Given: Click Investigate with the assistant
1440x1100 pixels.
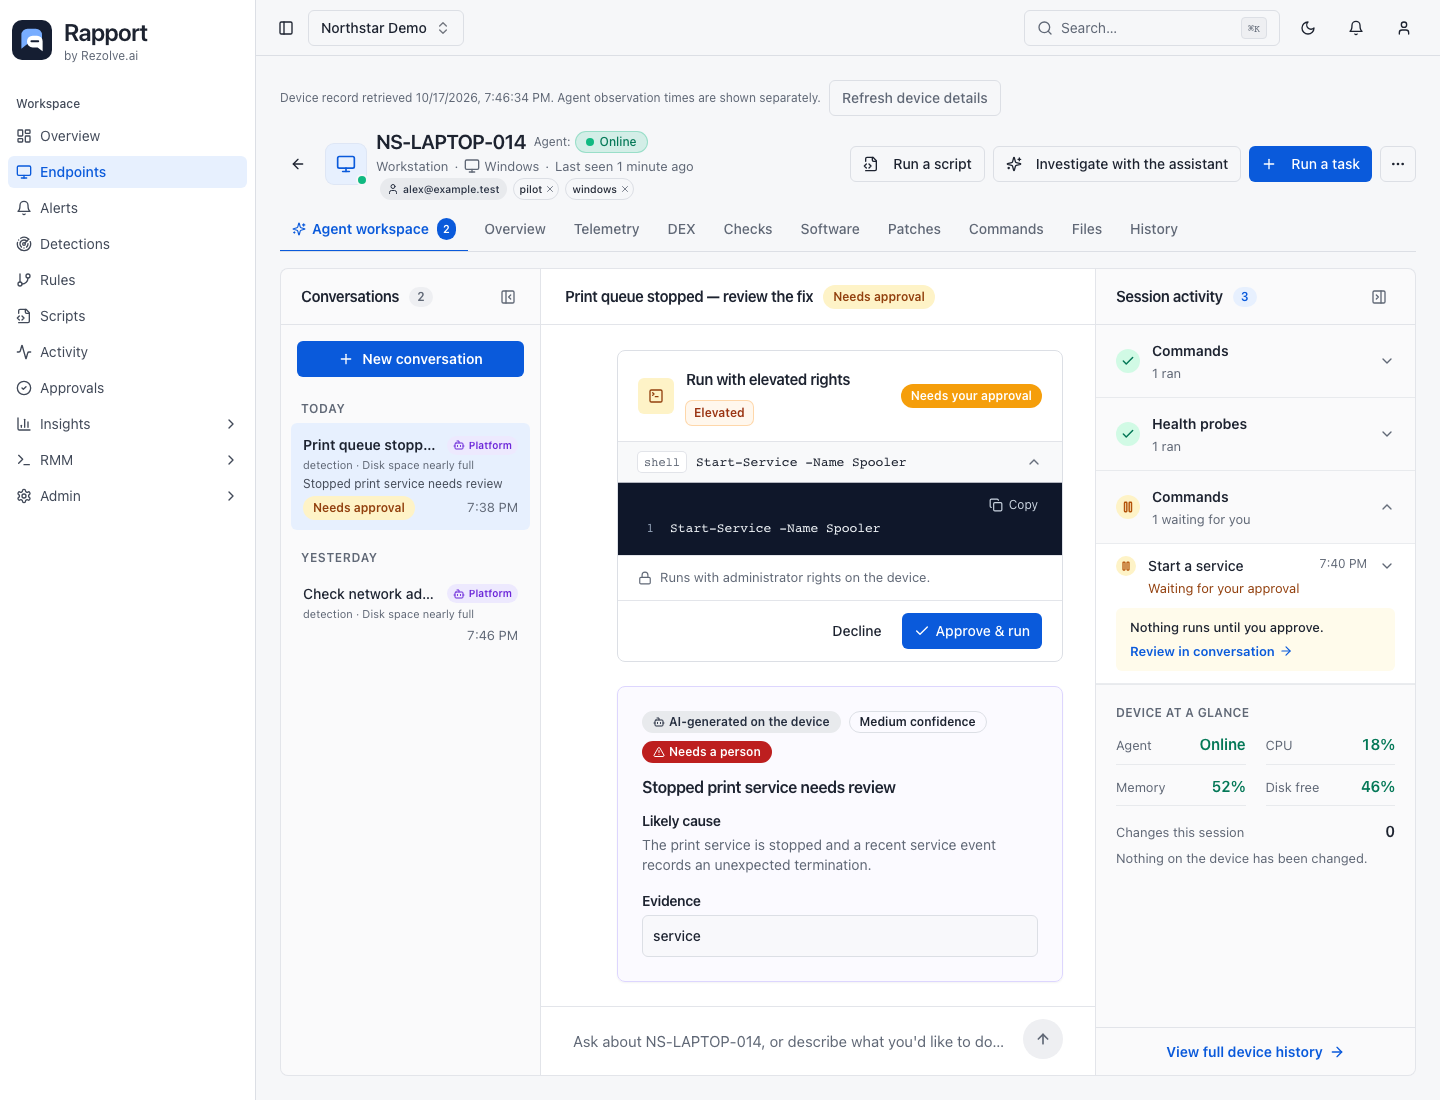Looking at the screenshot, I should pyautogui.click(x=1117, y=164).
